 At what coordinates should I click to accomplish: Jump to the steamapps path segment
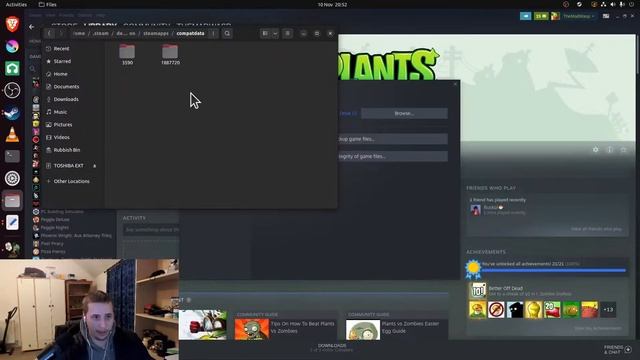(156, 33)
